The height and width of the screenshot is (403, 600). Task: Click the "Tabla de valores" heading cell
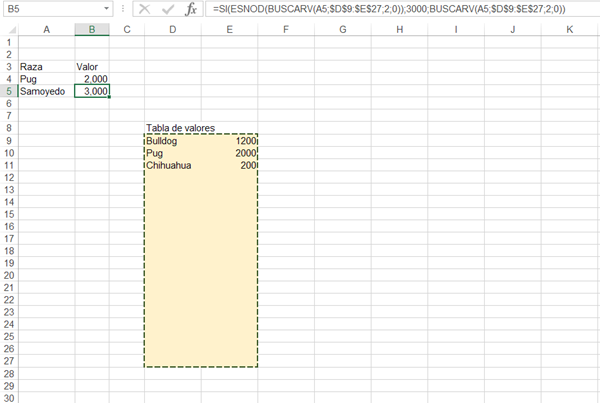tap(173, 128)
